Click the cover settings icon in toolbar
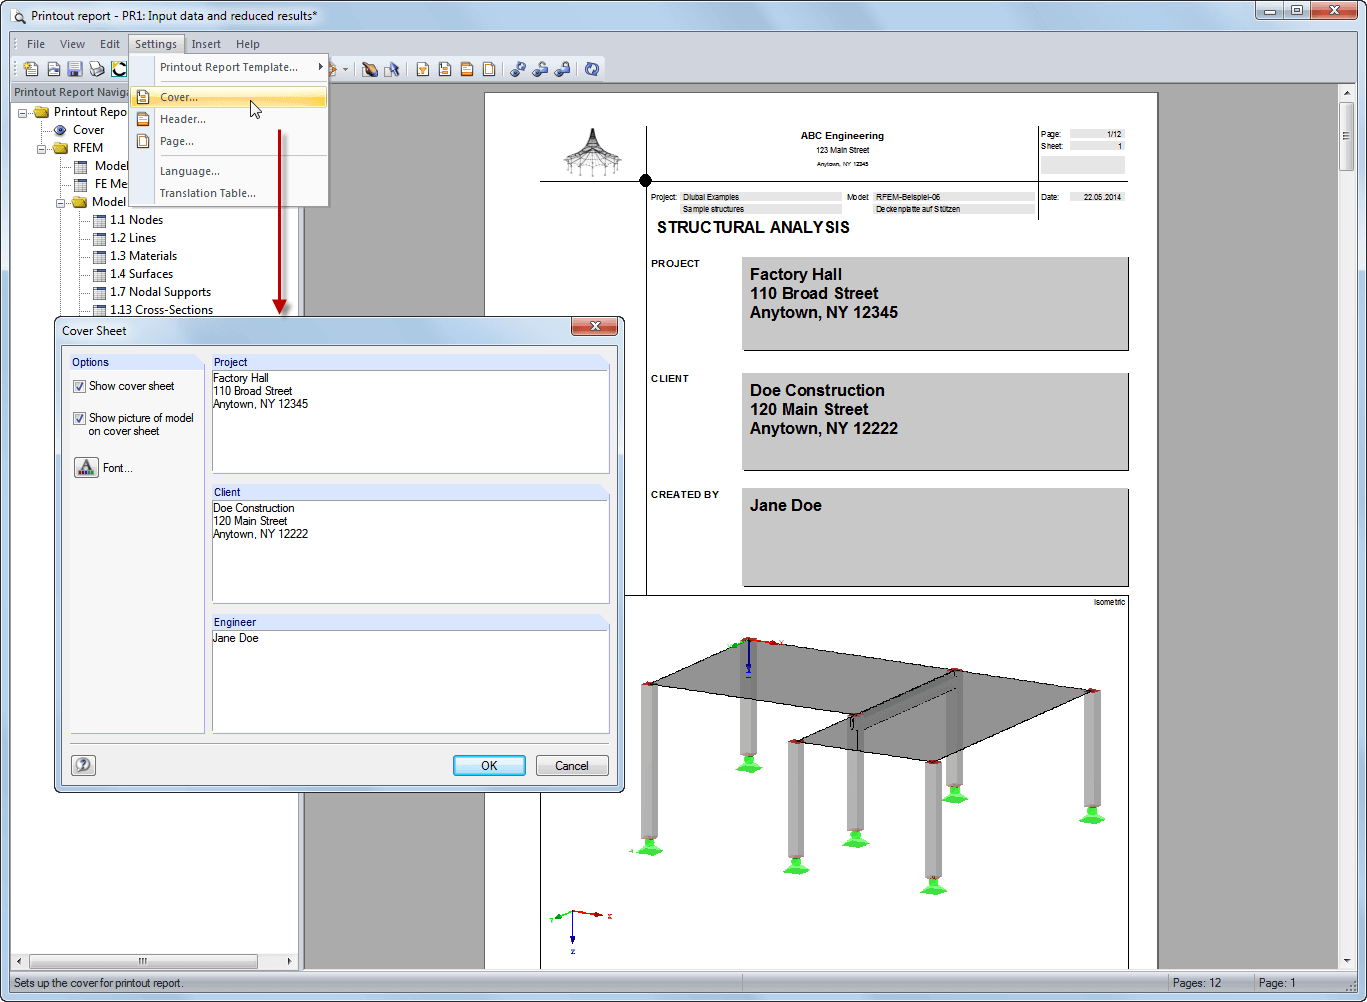 tap(445, 69)
